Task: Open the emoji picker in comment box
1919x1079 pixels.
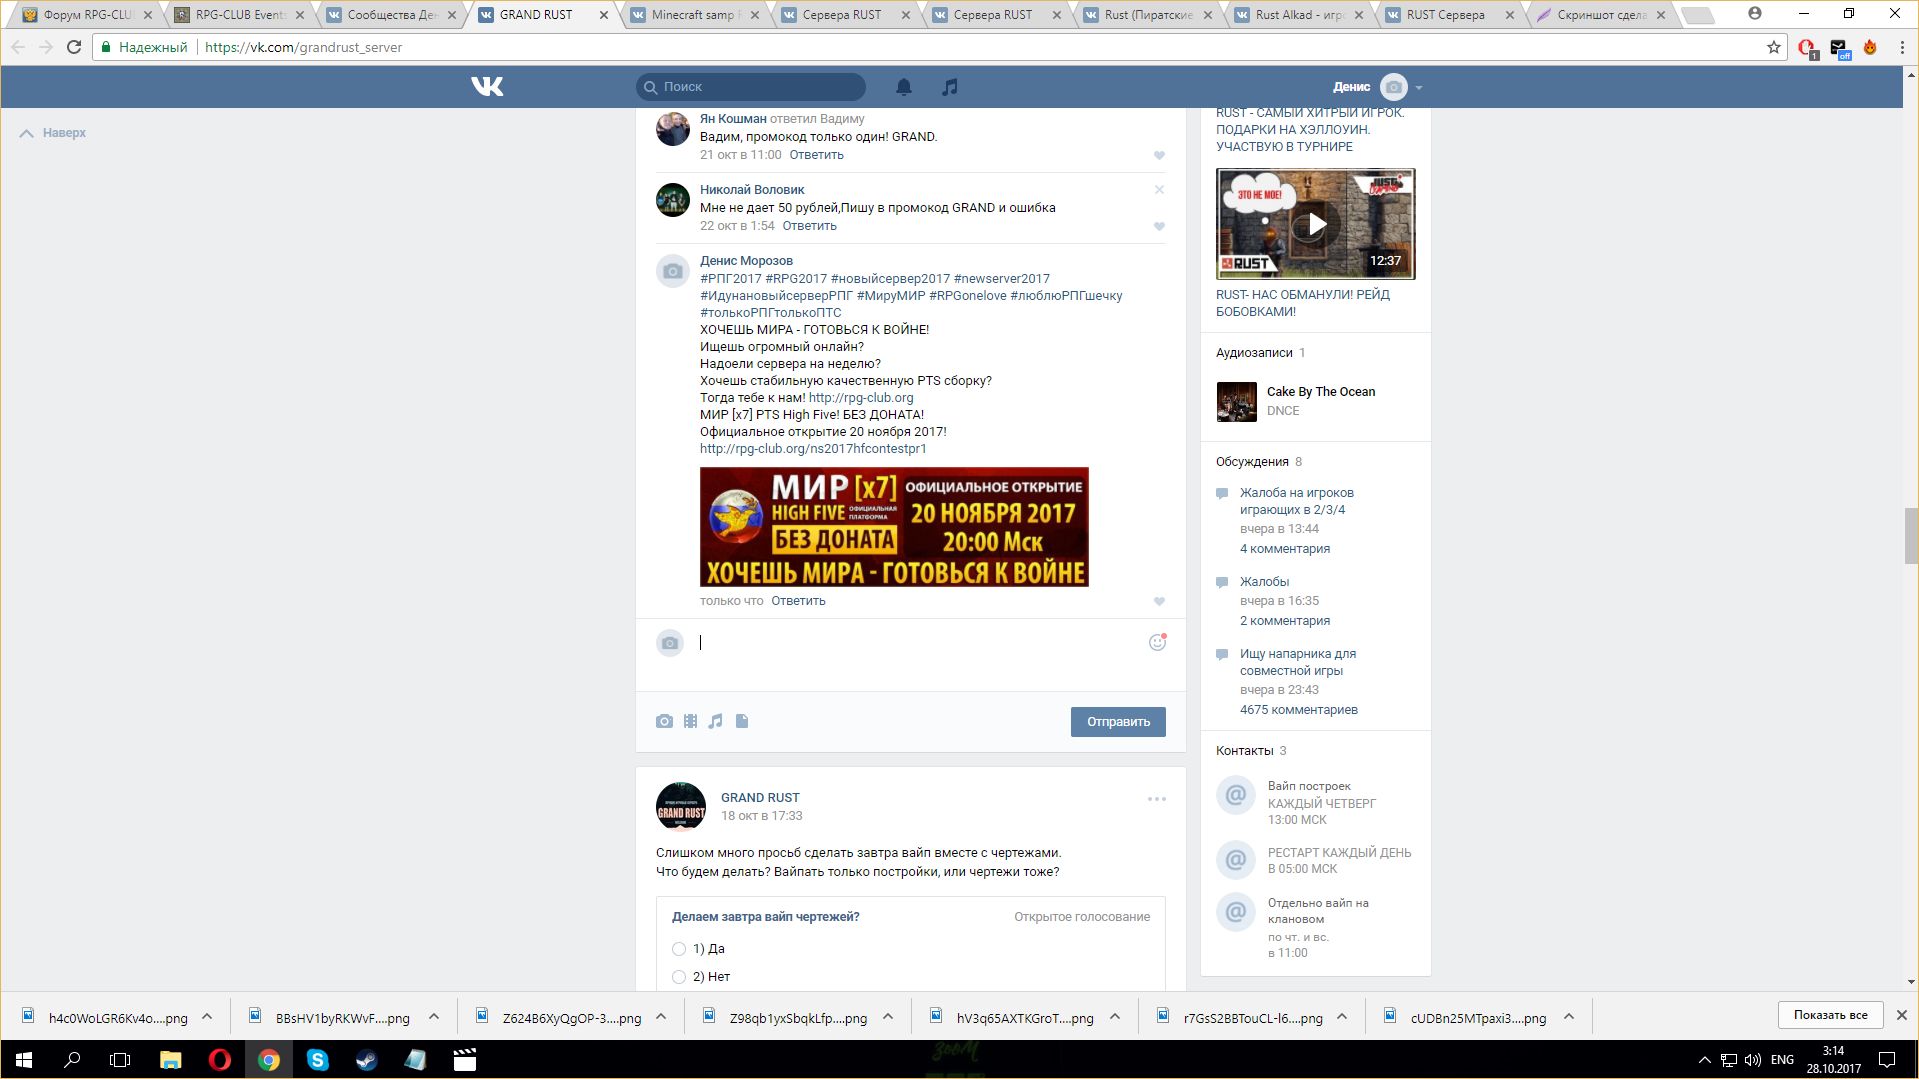Action: [1157, 642]
